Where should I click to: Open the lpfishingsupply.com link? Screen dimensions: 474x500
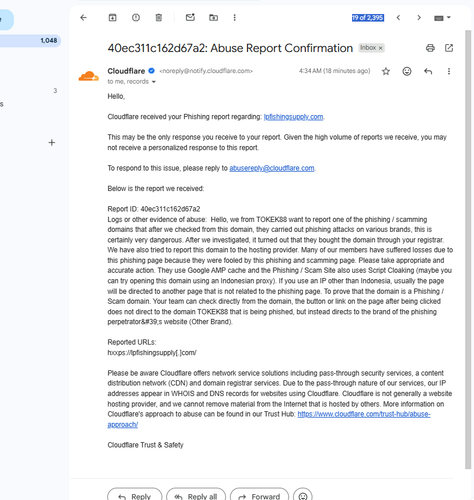[293, 117]
